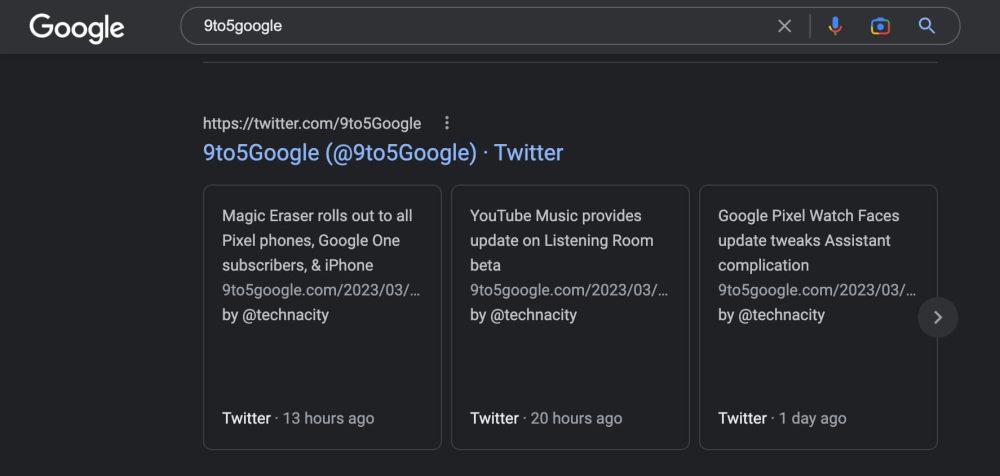Click @technacity in the Magic Eraser tweet
The height and width of the screenshot is (476, 1000).
tap(285, 314)
